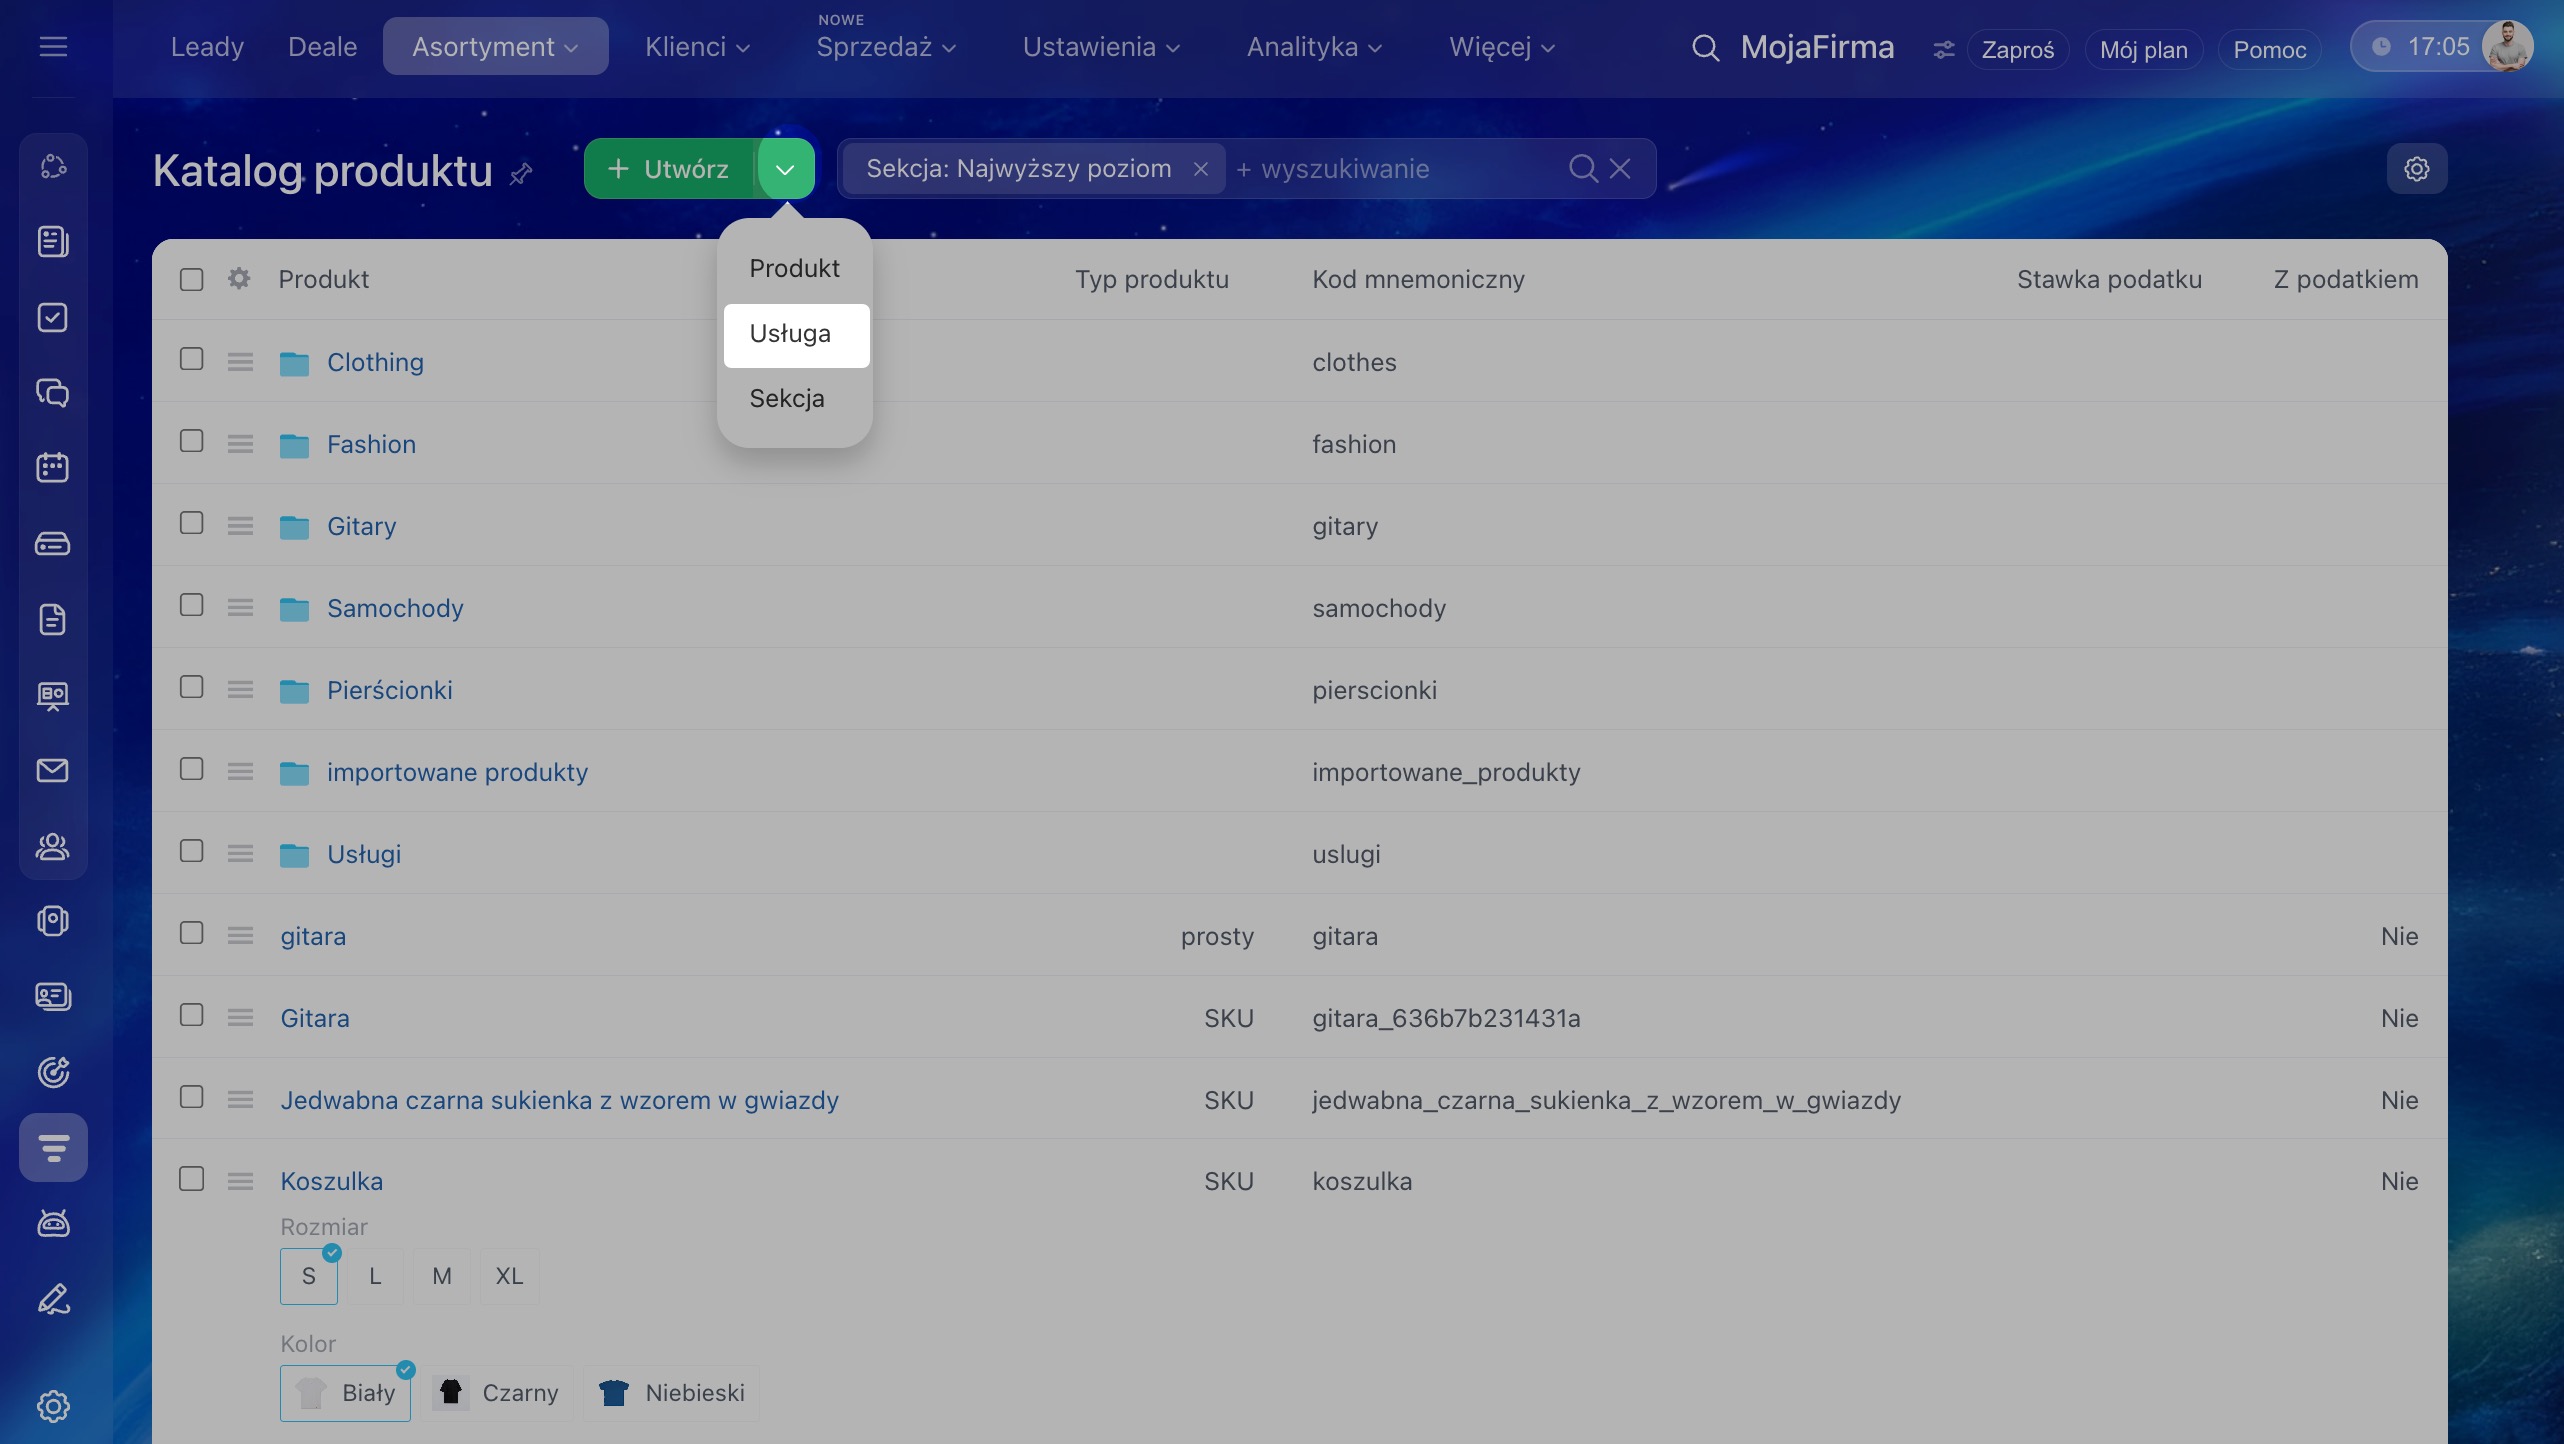
Task: Click the hamburger menu icon
Action: [53, 47]
